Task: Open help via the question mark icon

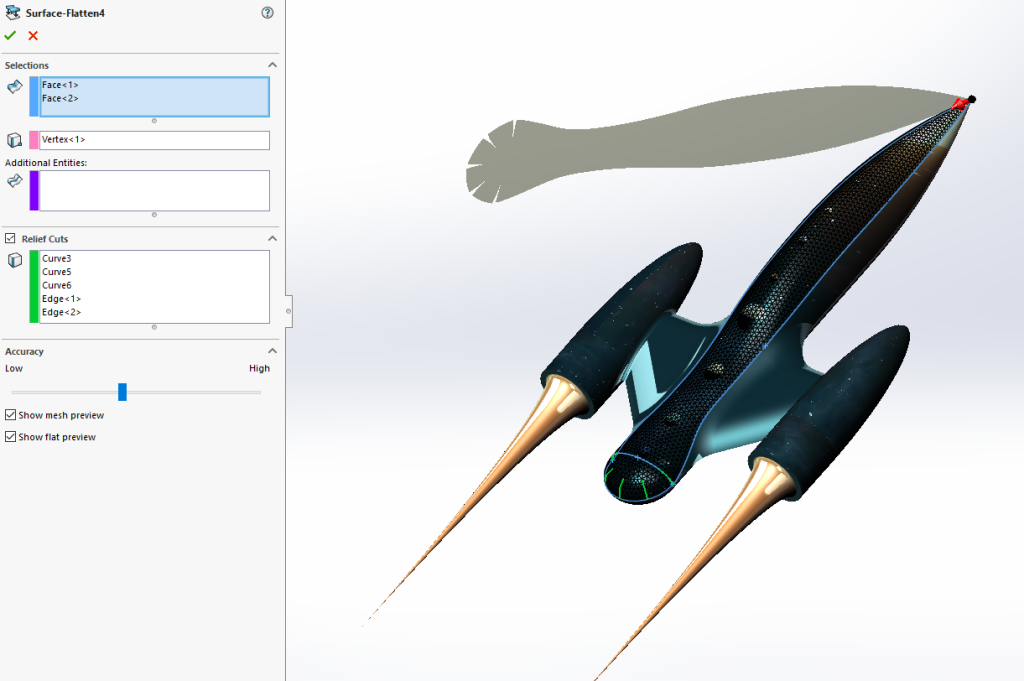Action: pyautogui.click(x=265, y=13)
